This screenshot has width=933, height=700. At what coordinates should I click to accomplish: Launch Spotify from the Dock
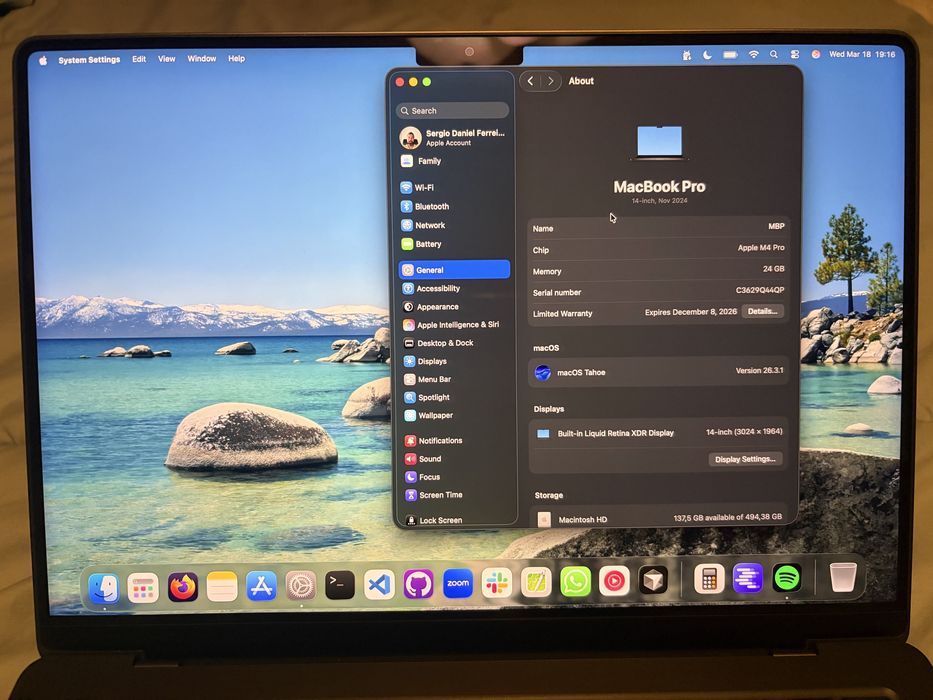click(787, 577)
